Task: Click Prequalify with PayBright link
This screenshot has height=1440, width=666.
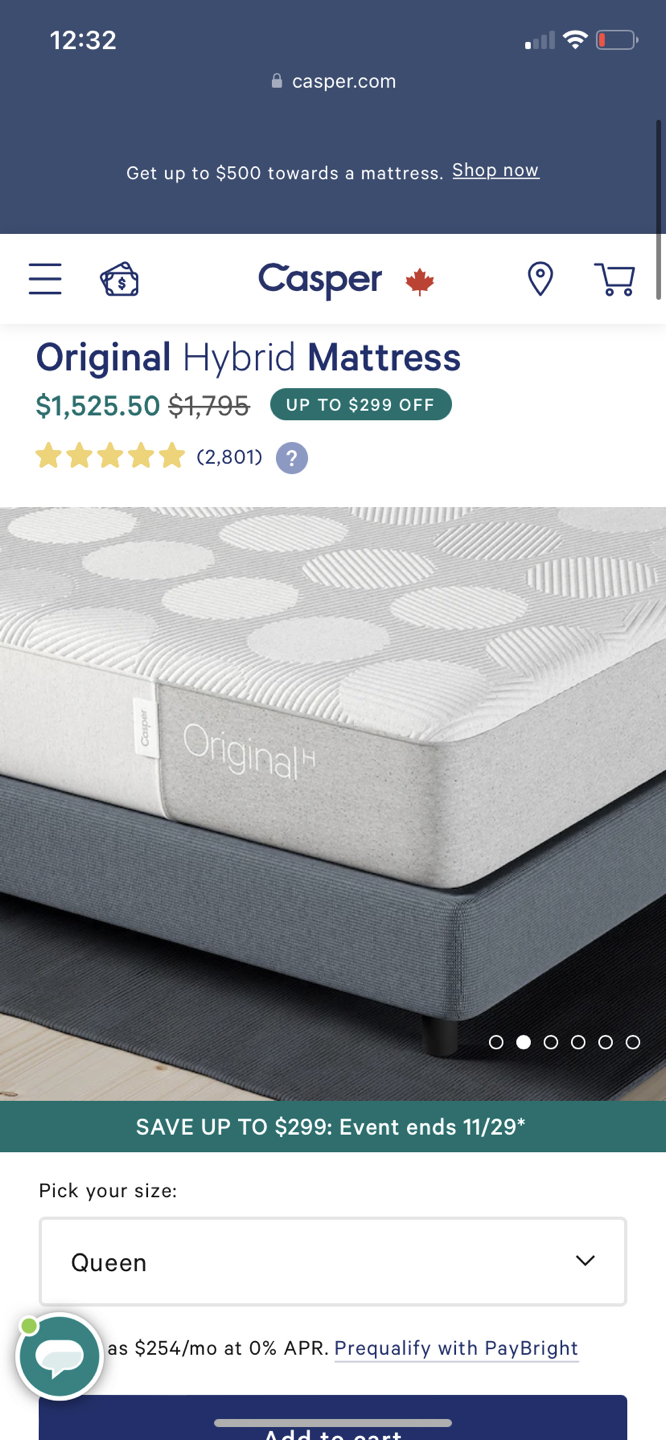Action: [456, 1348]
